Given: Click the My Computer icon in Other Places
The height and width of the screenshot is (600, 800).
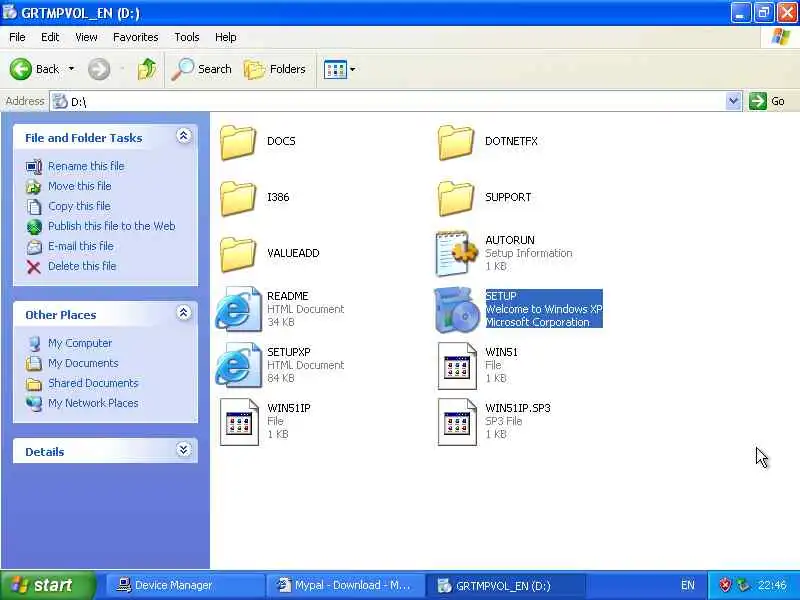Looking at the screenshot, I should (x=34, y=344).
